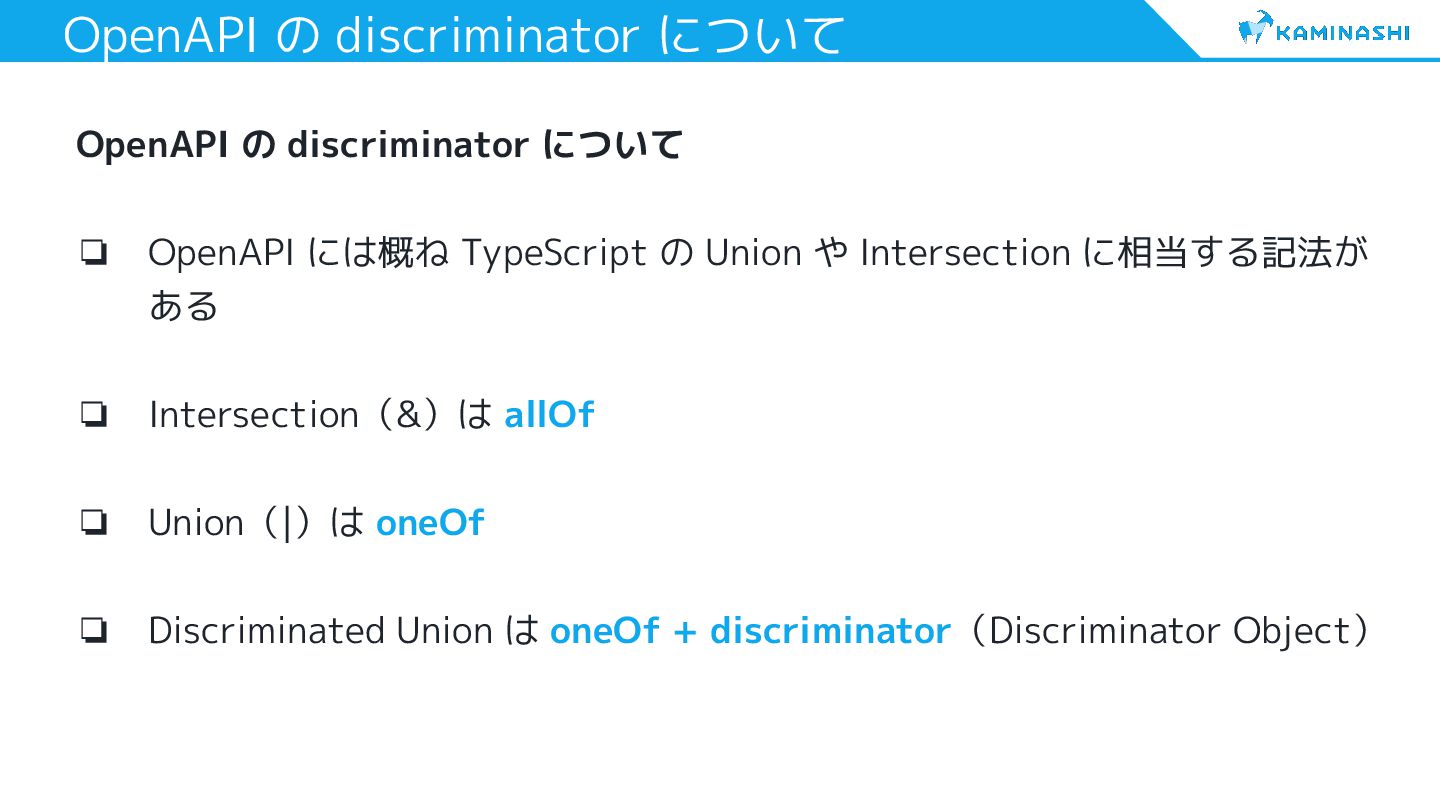This screenshot has height=810, width=1440.
Task: Click the wrapped "ある" text line
Action: click(x=183, y=306)
